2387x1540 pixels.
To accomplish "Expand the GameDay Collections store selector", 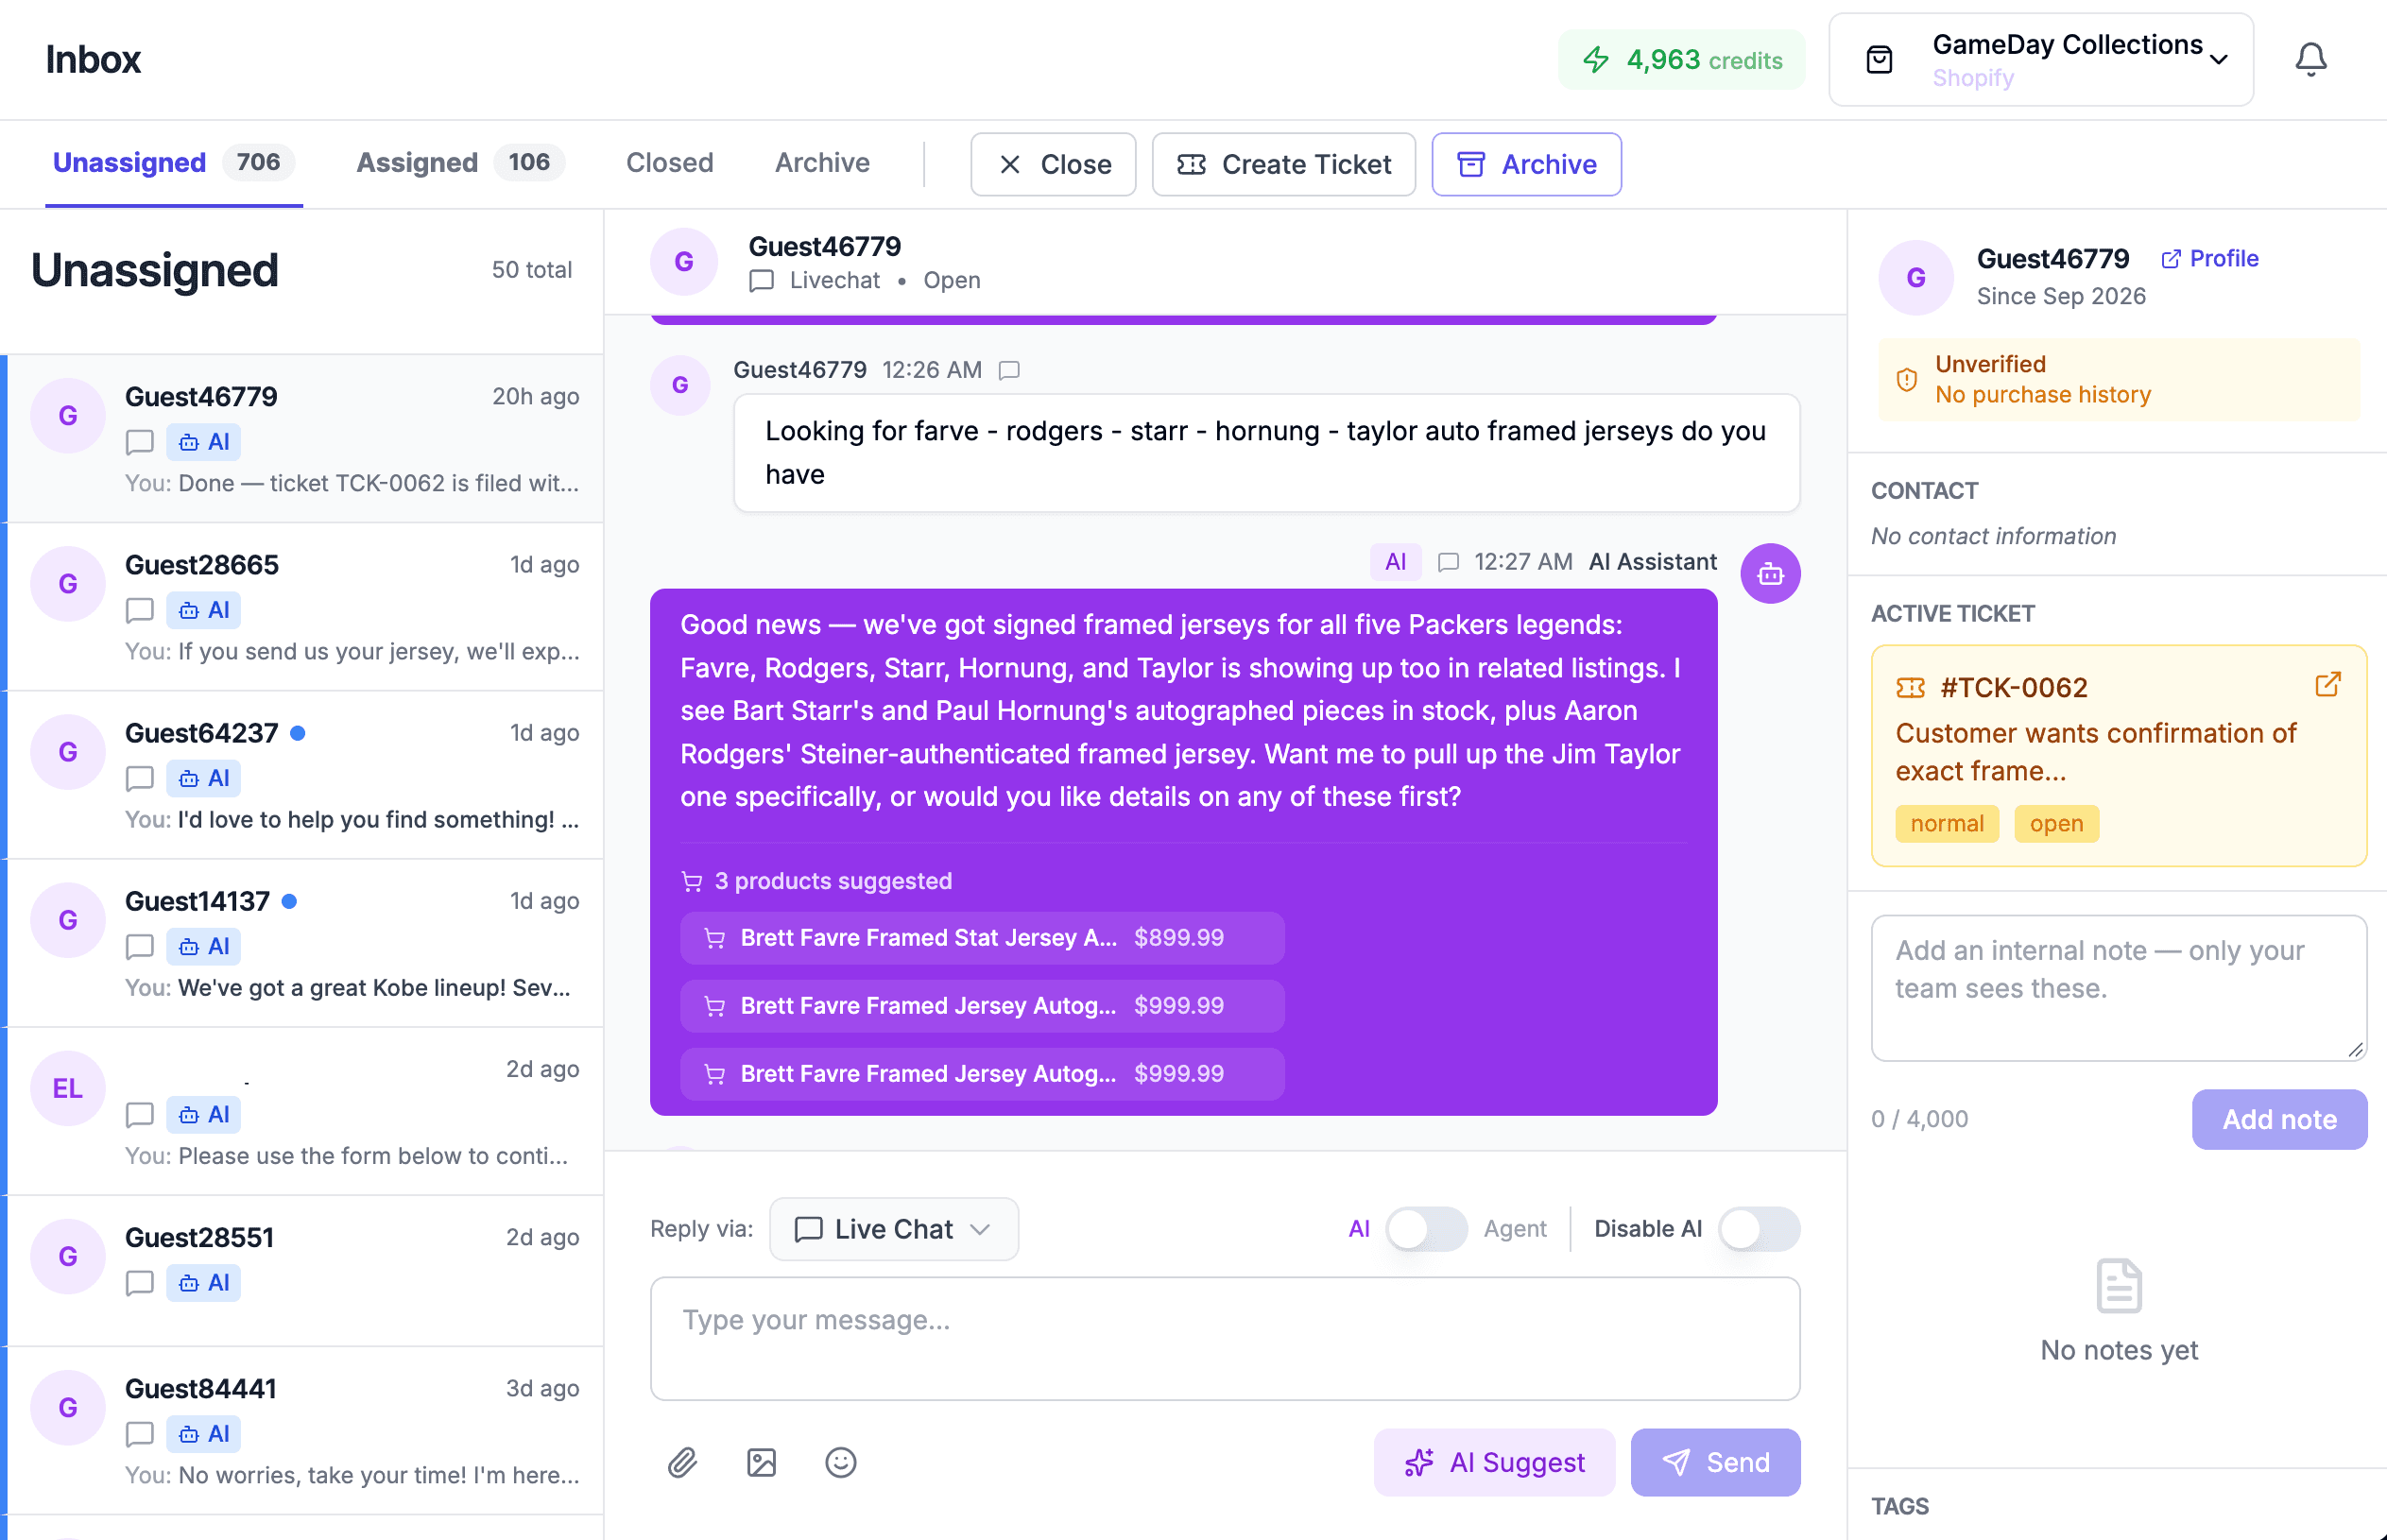I will click(2040, 60).
